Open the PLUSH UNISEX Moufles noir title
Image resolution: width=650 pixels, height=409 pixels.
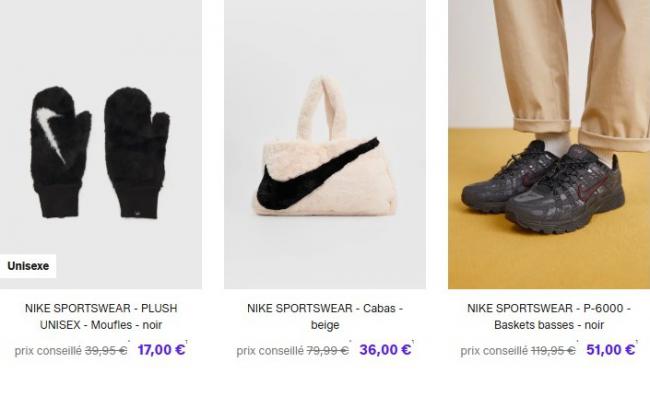[x=100, y=316]
